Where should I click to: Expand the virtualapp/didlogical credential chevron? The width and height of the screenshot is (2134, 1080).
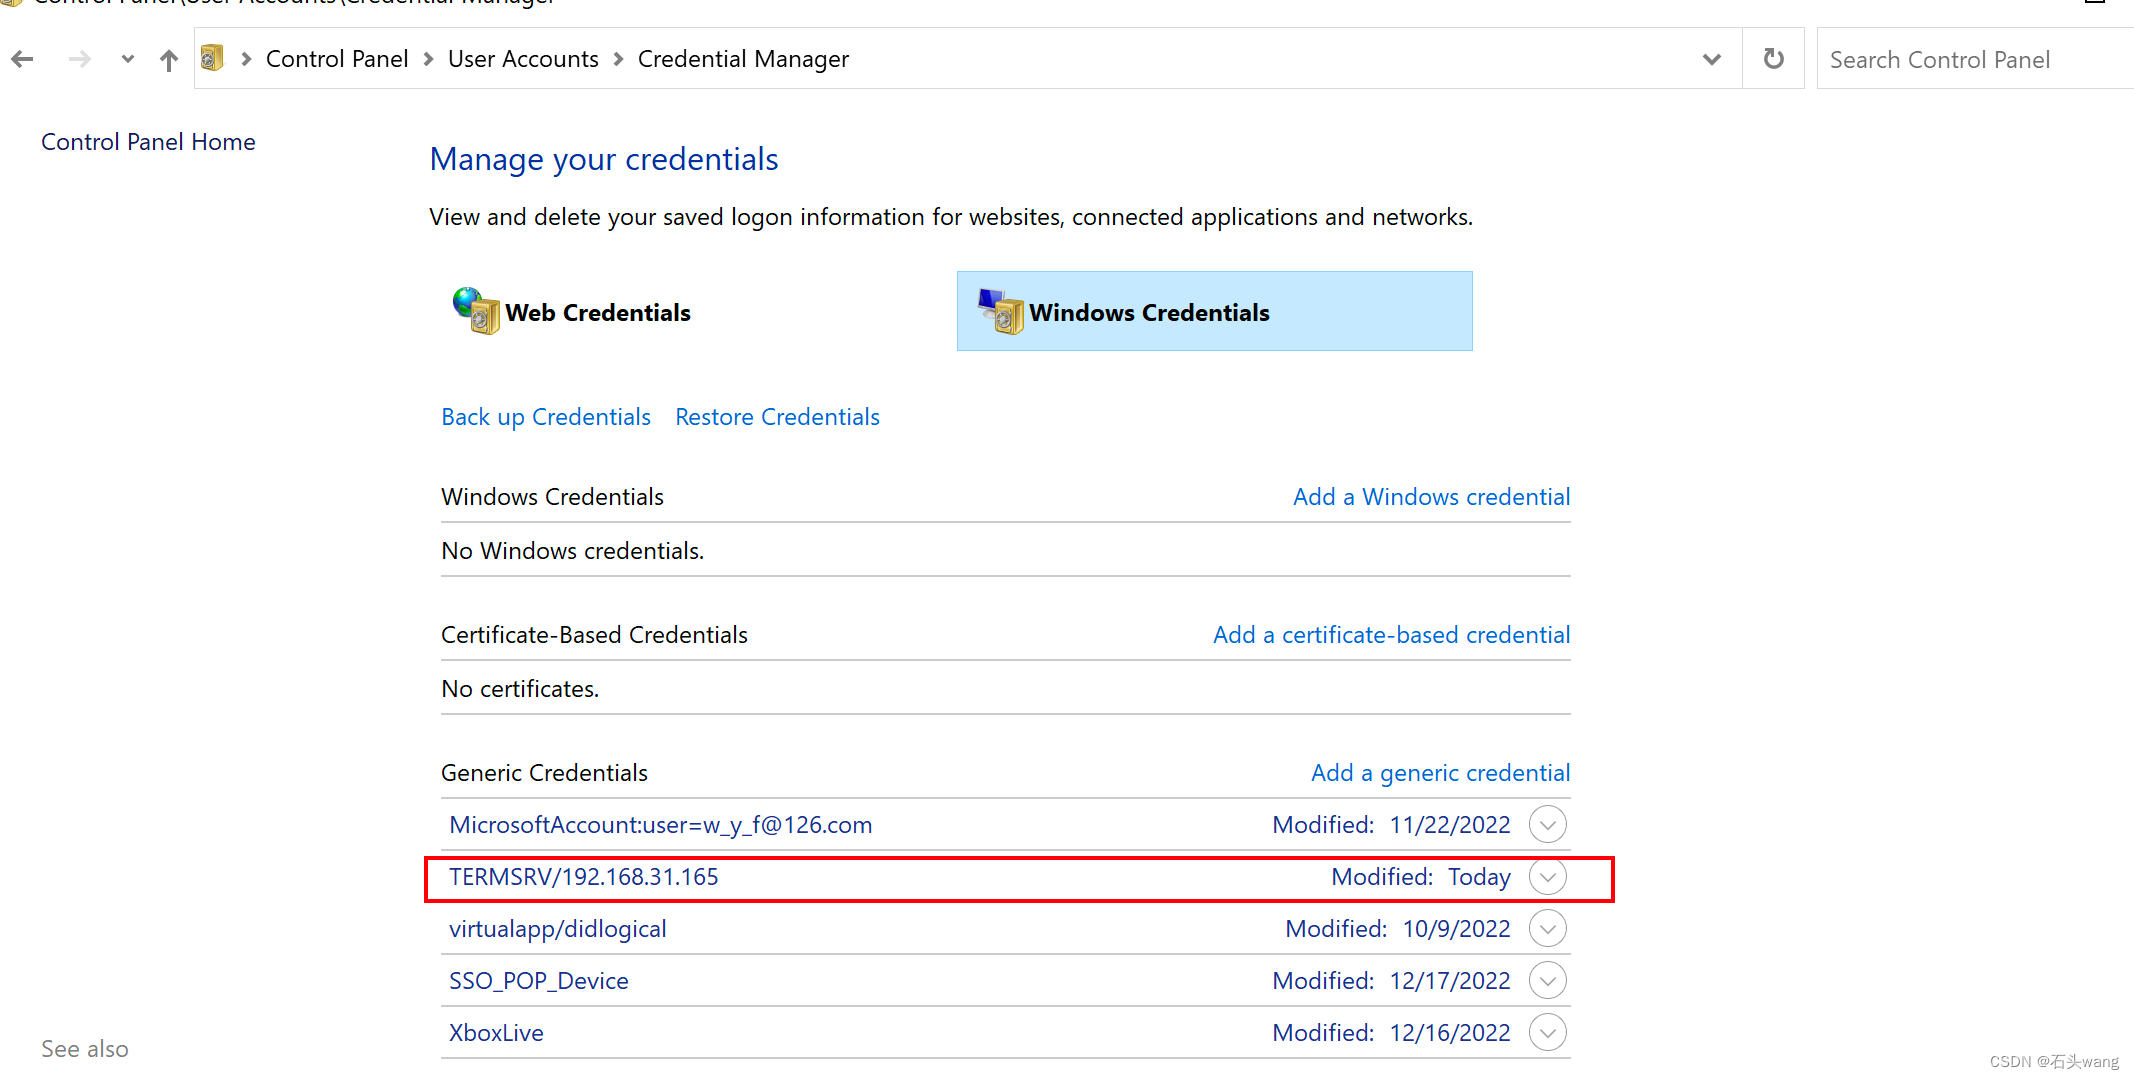click(x=1547, y=929)
